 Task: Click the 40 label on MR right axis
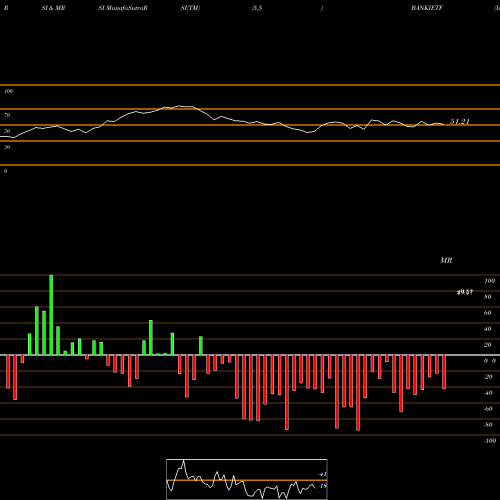pos(488,329)
